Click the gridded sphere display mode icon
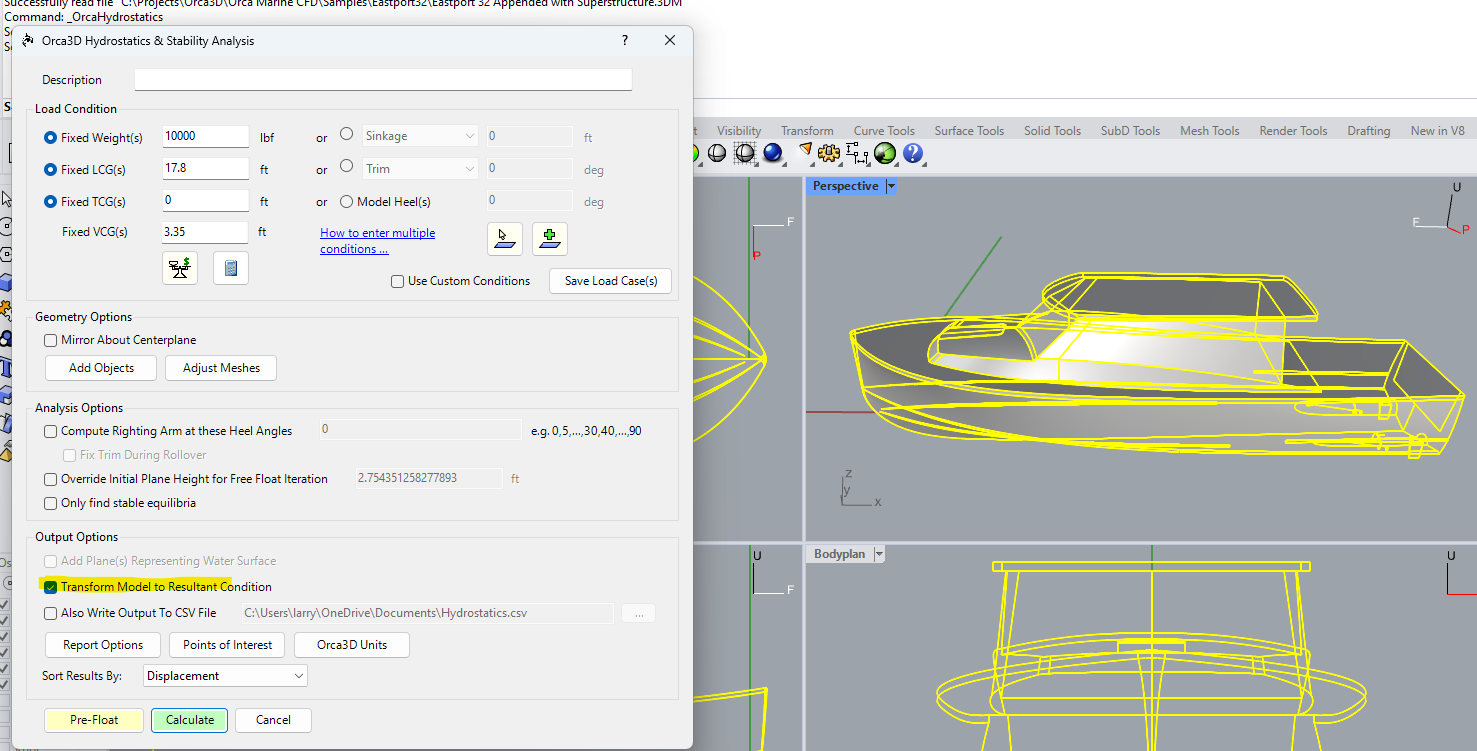1477x751 pixels. tap(744, 153)
